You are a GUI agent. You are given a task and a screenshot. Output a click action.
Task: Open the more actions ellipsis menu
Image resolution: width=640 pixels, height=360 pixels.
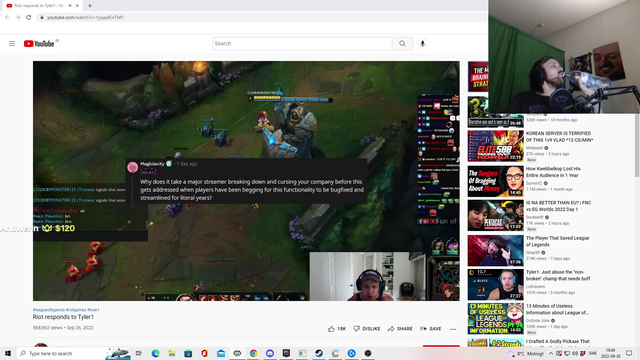pos(453,329)
